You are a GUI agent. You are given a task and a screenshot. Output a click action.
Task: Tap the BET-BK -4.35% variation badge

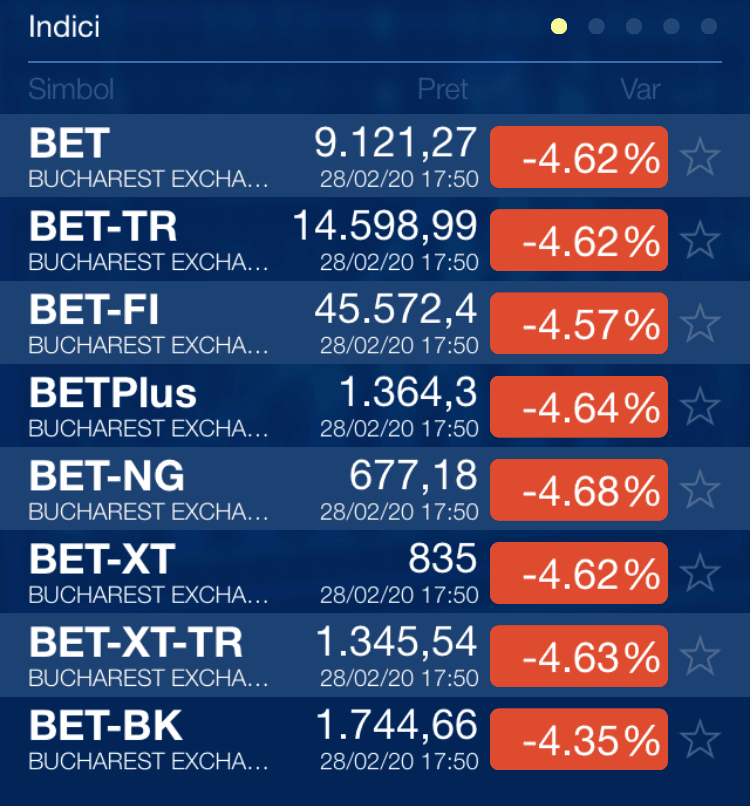[579, 739]
